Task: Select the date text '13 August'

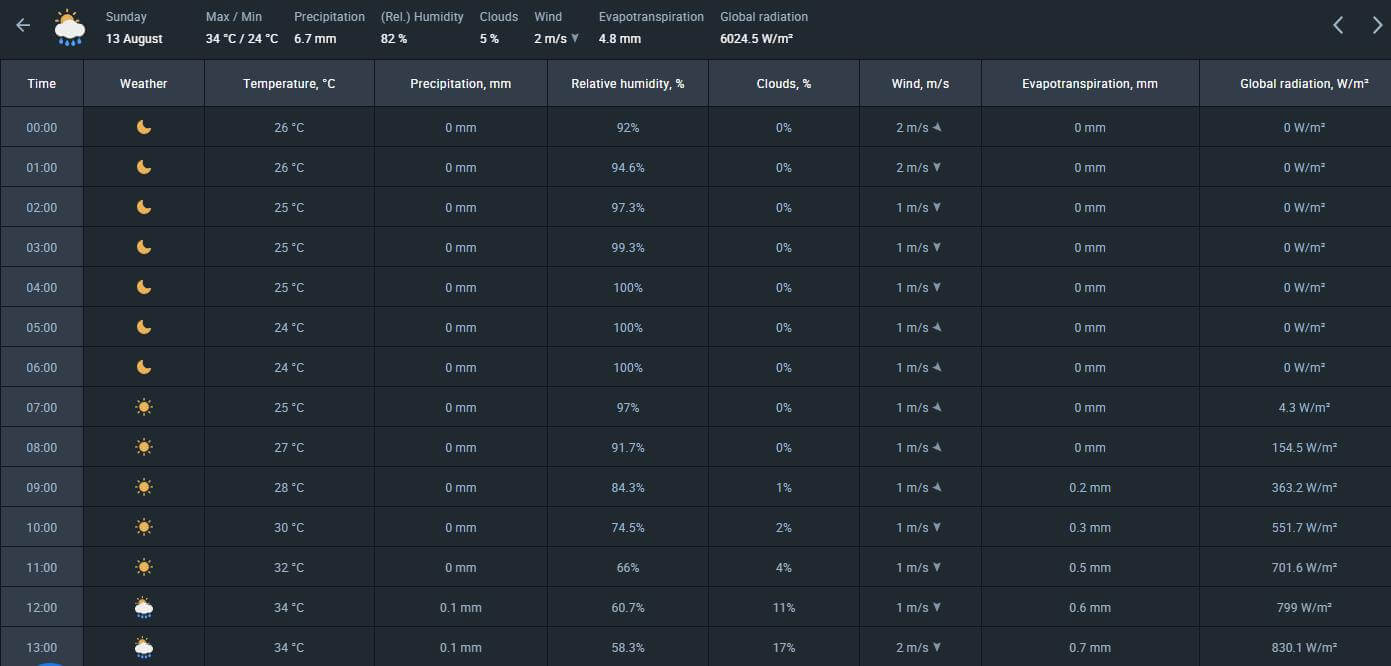Action: point(134,39)
